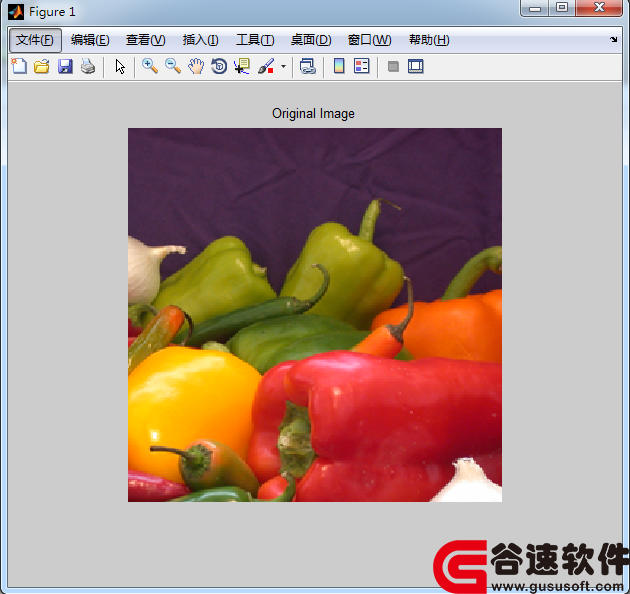Select the Edit Plot arrow tool
Image resolution: width=630 pixels, height=594 pixels.
click(120, 66)
